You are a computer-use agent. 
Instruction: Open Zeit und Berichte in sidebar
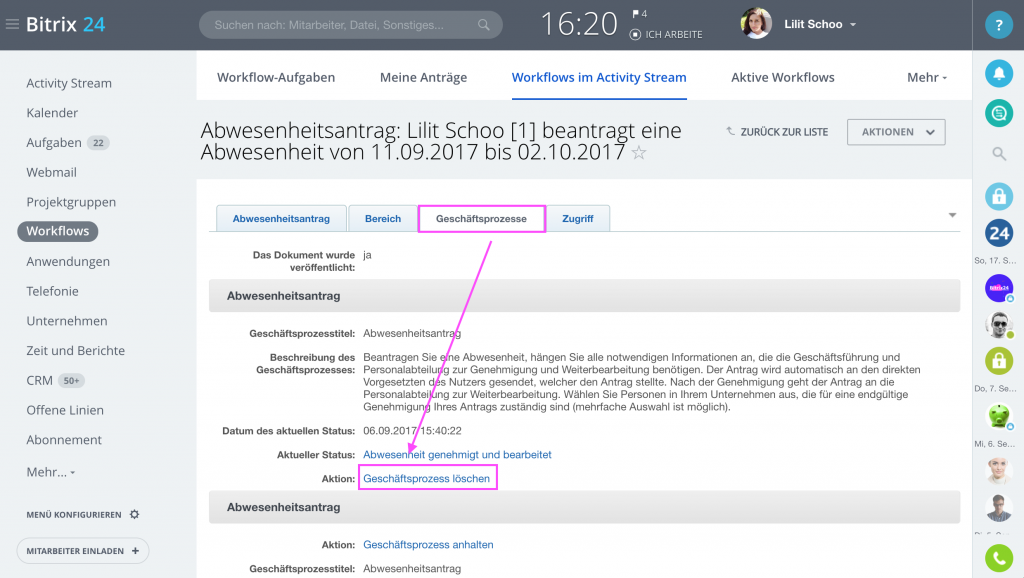point(76,351)
